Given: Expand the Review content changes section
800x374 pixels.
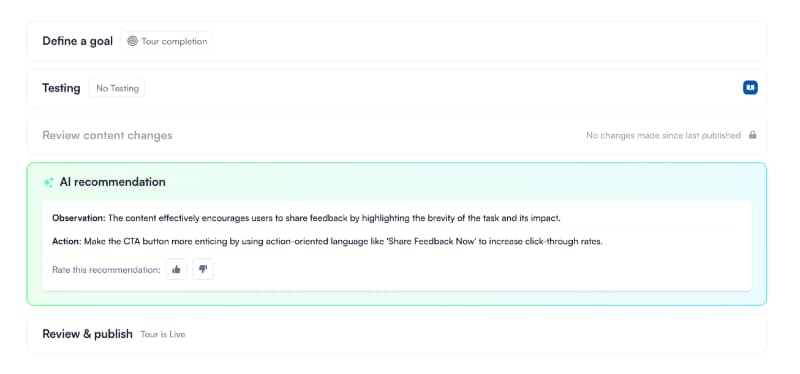Looking at the screenshot, I should [396, 135].
